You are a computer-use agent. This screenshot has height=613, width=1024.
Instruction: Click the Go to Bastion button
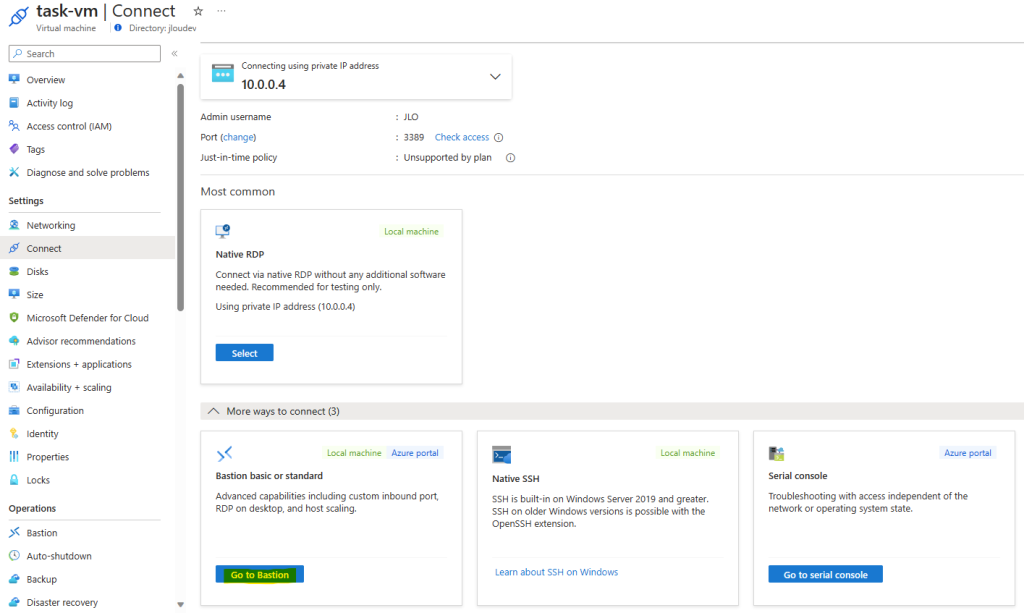click(259, 574)
